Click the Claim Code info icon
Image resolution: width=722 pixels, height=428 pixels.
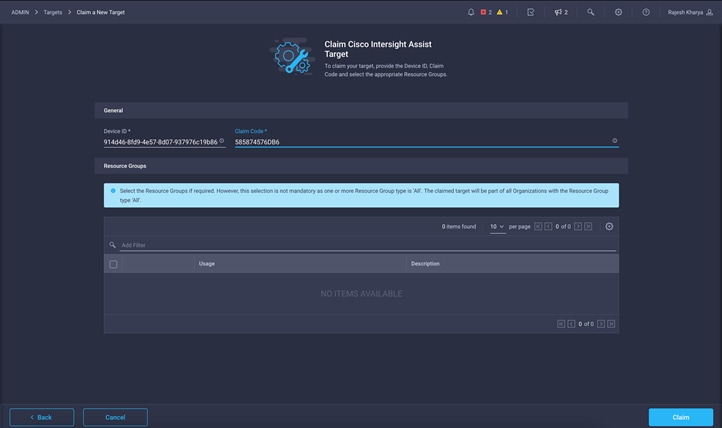[614, 141]
